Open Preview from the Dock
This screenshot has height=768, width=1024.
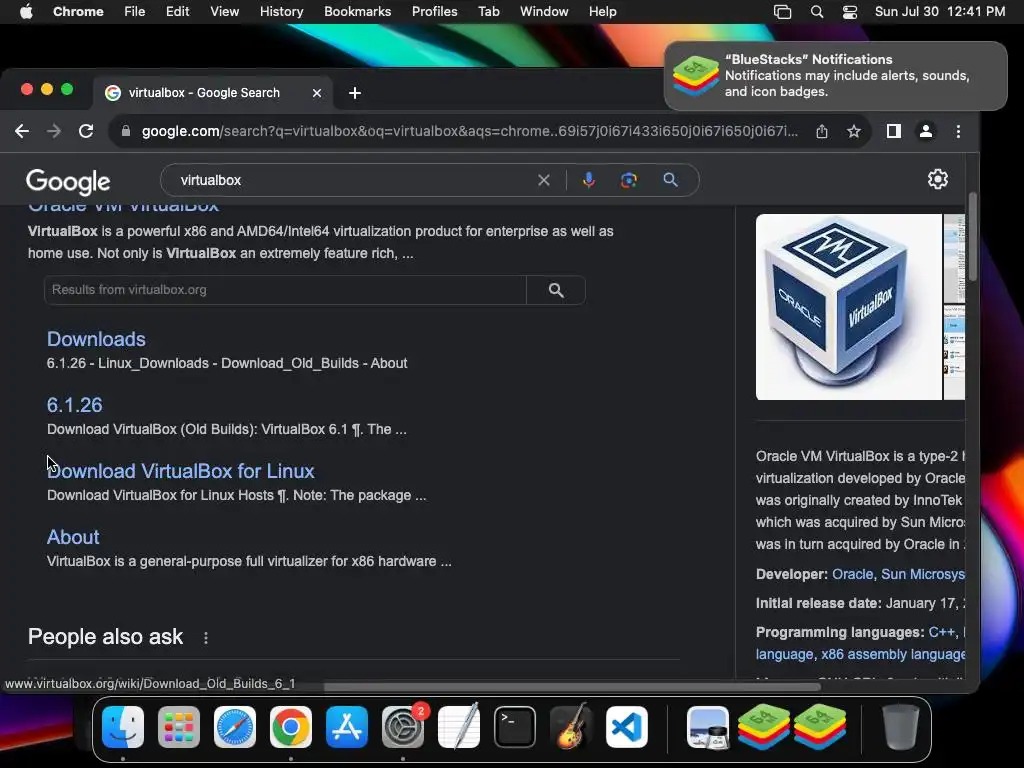(708, 727)
